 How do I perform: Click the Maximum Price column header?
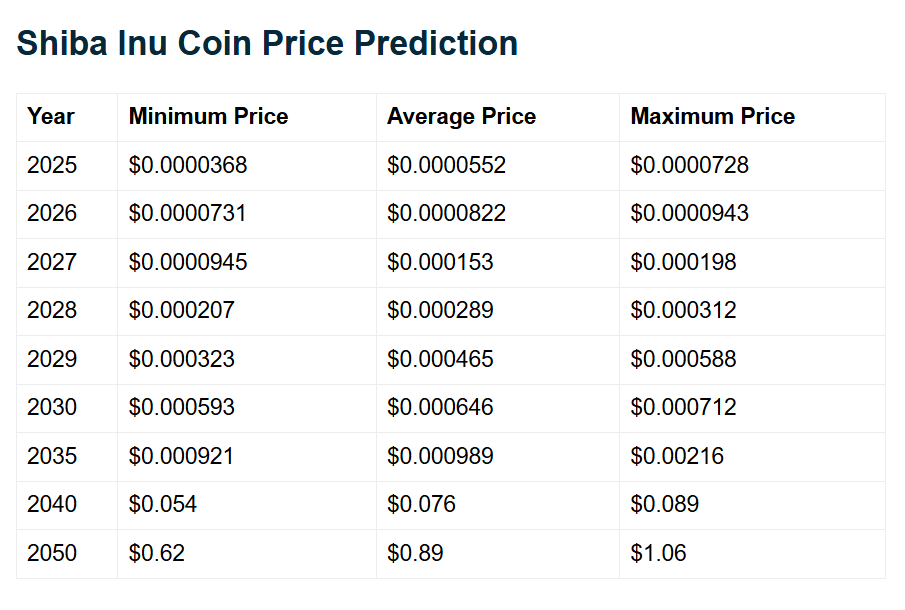pyautogui.click(x=712, y=117)
